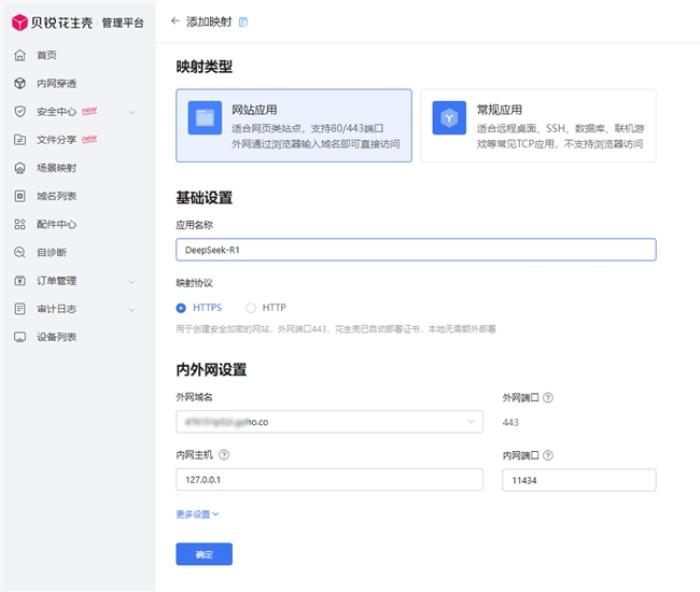Expand the 订单管理 submenu chevron
Viewport: 700px width, 592px height.
pyautogui.click(x=132, y=281)
